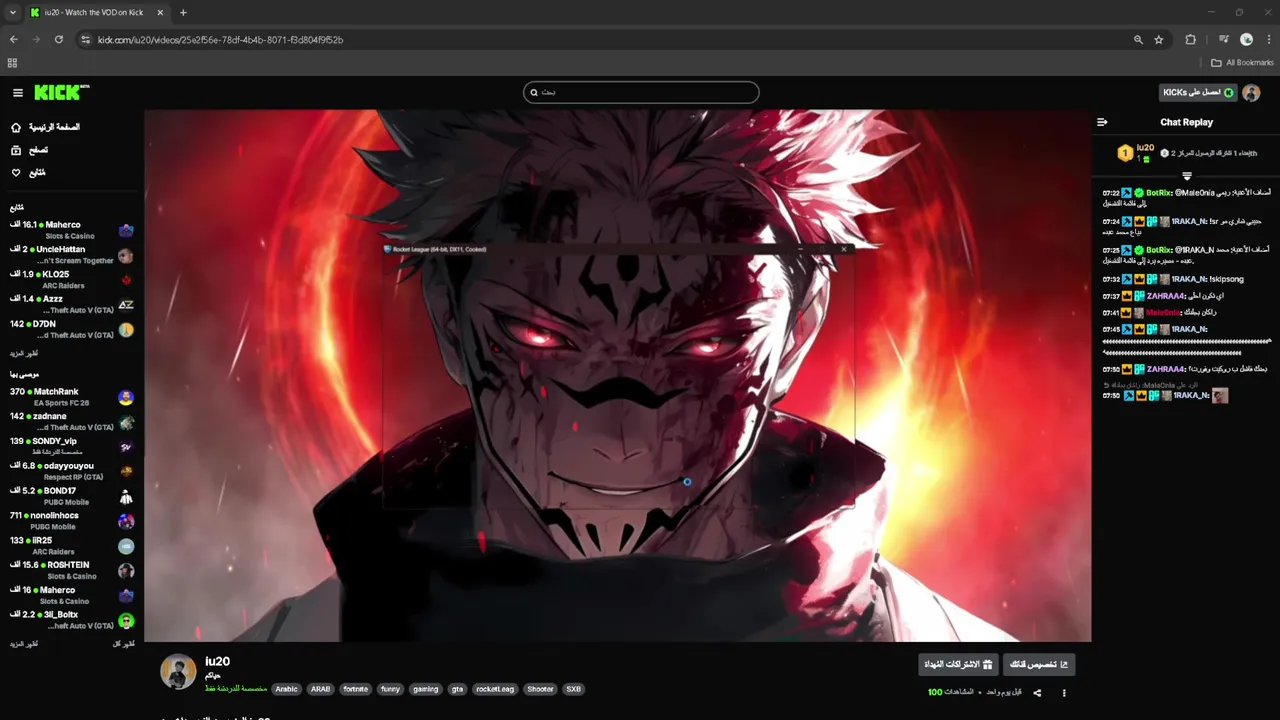Open Azzz channel in sidebar
Image resolution: width=1280 pixels, height=720 pixels.
click(72, 304)
